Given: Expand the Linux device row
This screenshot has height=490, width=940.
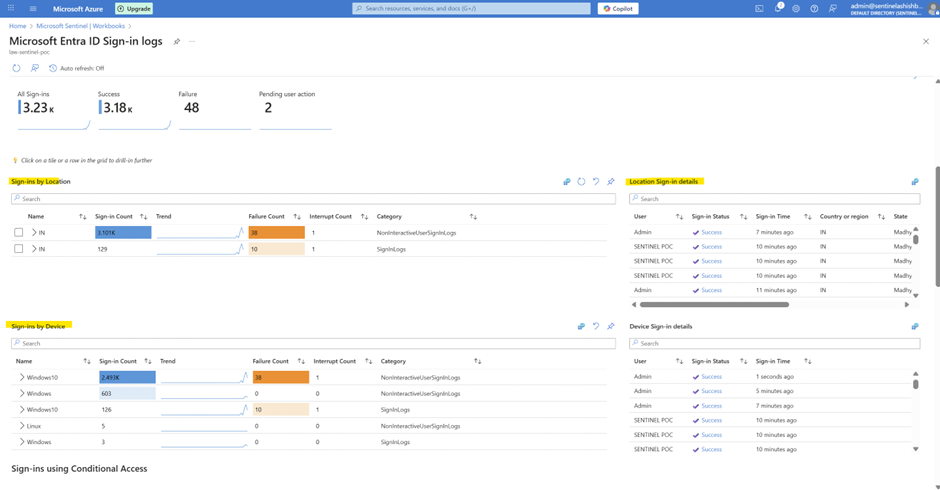Looking at the screenshot, I should point(22,426).
